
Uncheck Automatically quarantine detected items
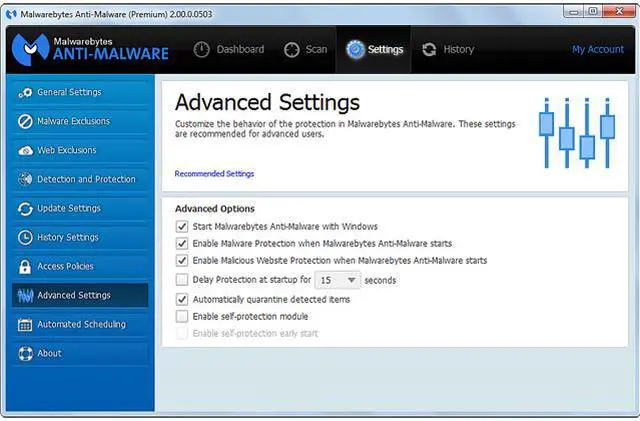coord(182,299)
